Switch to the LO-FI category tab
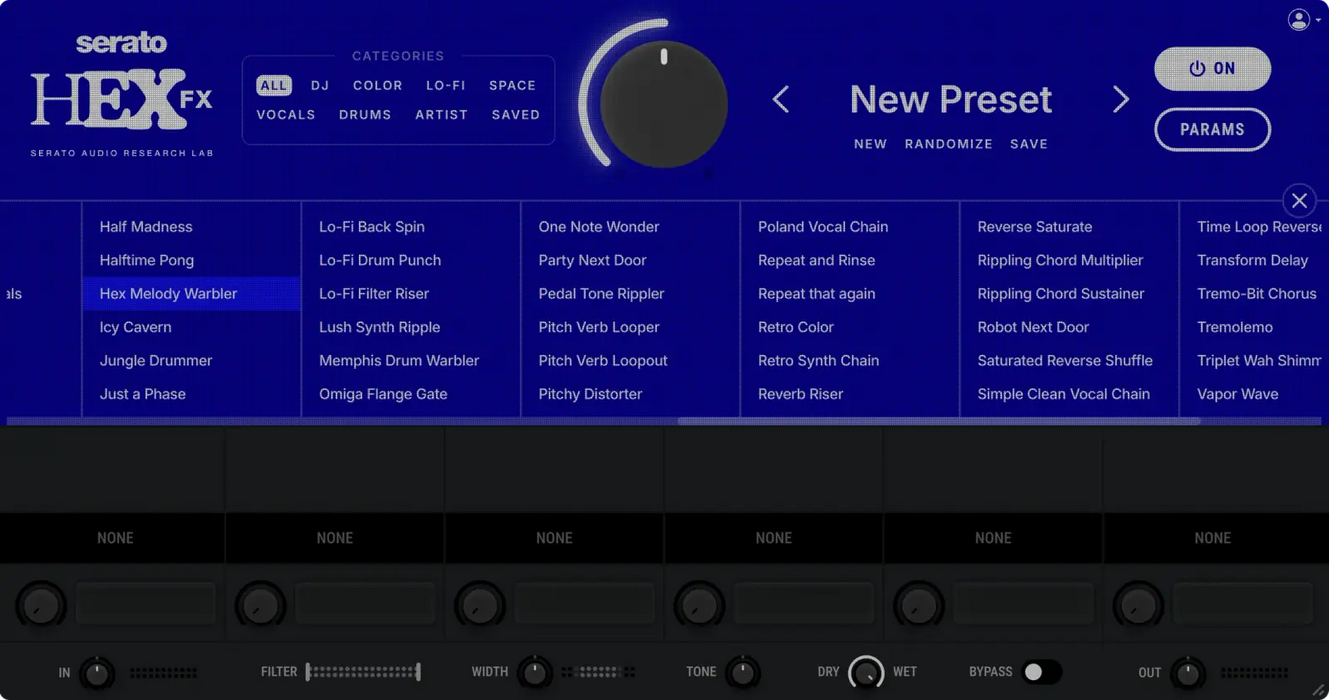The image size is (1329, 700). point(445,85)
